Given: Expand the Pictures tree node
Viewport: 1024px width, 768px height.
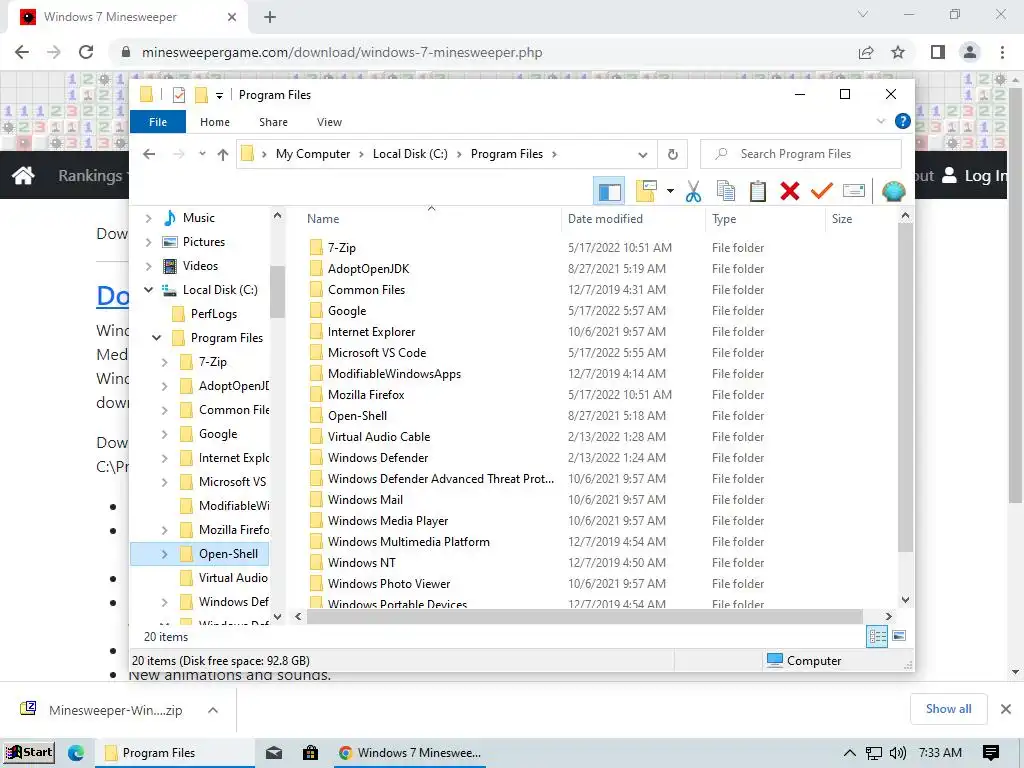Looking at the screenshot, I should coord(148,242).
